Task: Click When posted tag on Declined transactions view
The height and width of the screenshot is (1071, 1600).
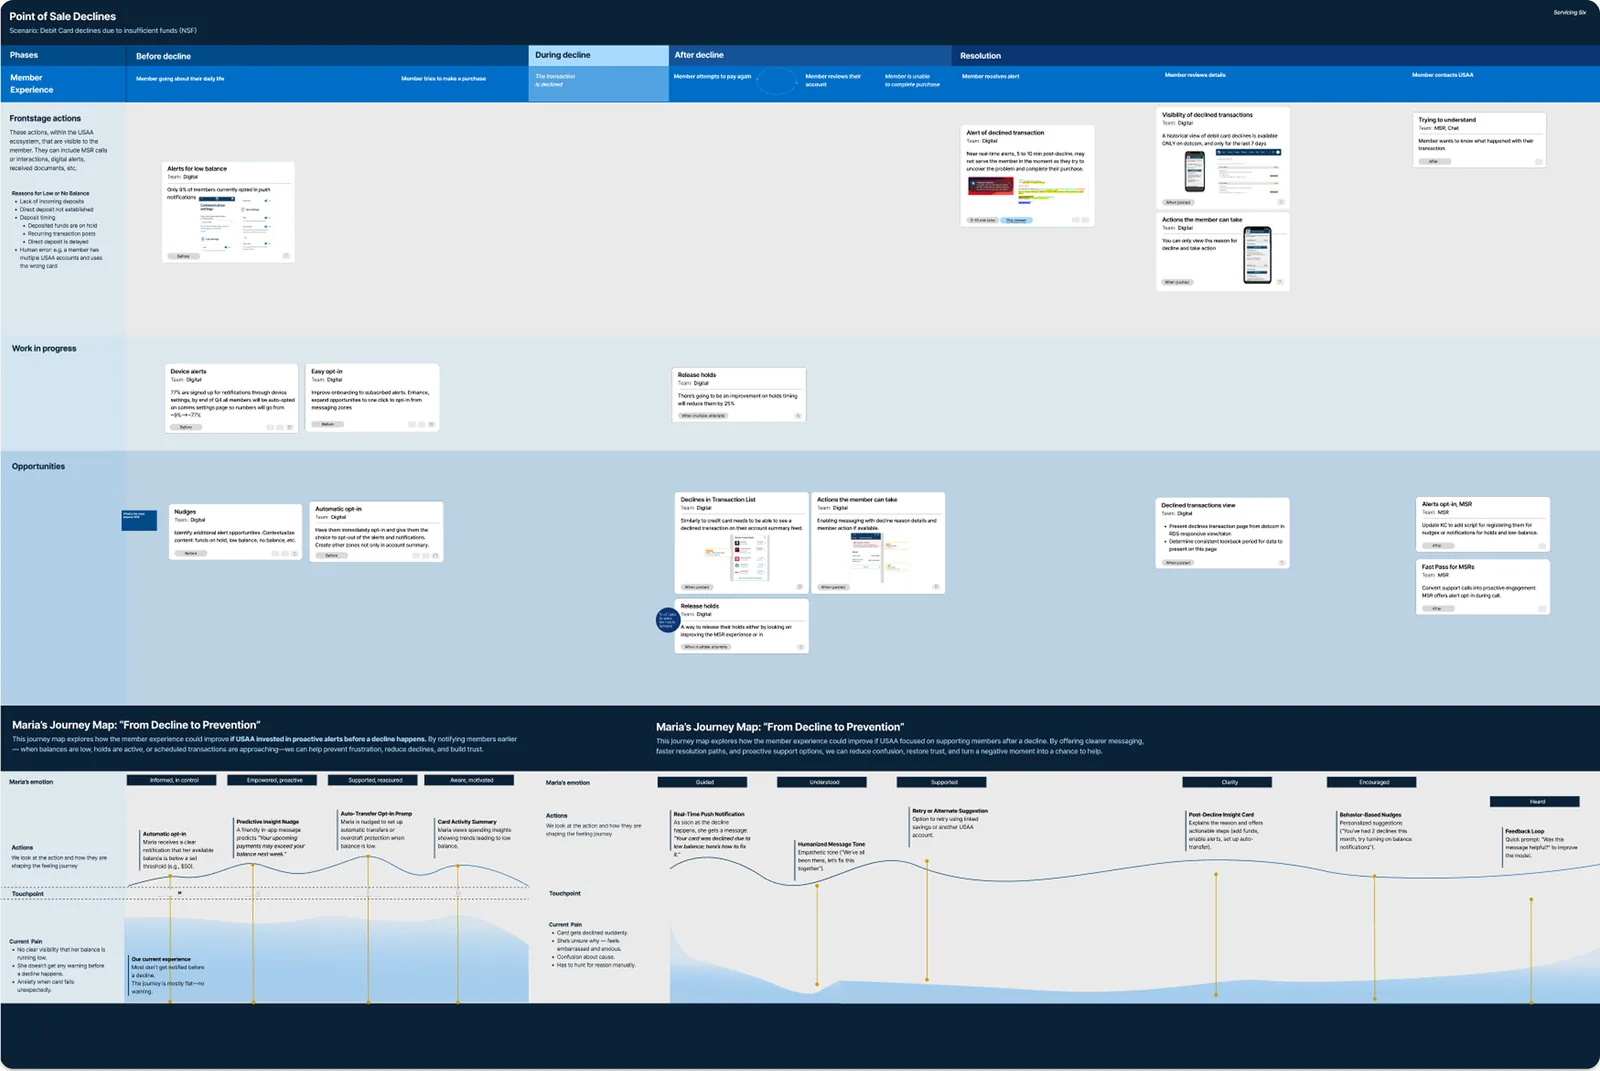Action: coord(1178,563)
